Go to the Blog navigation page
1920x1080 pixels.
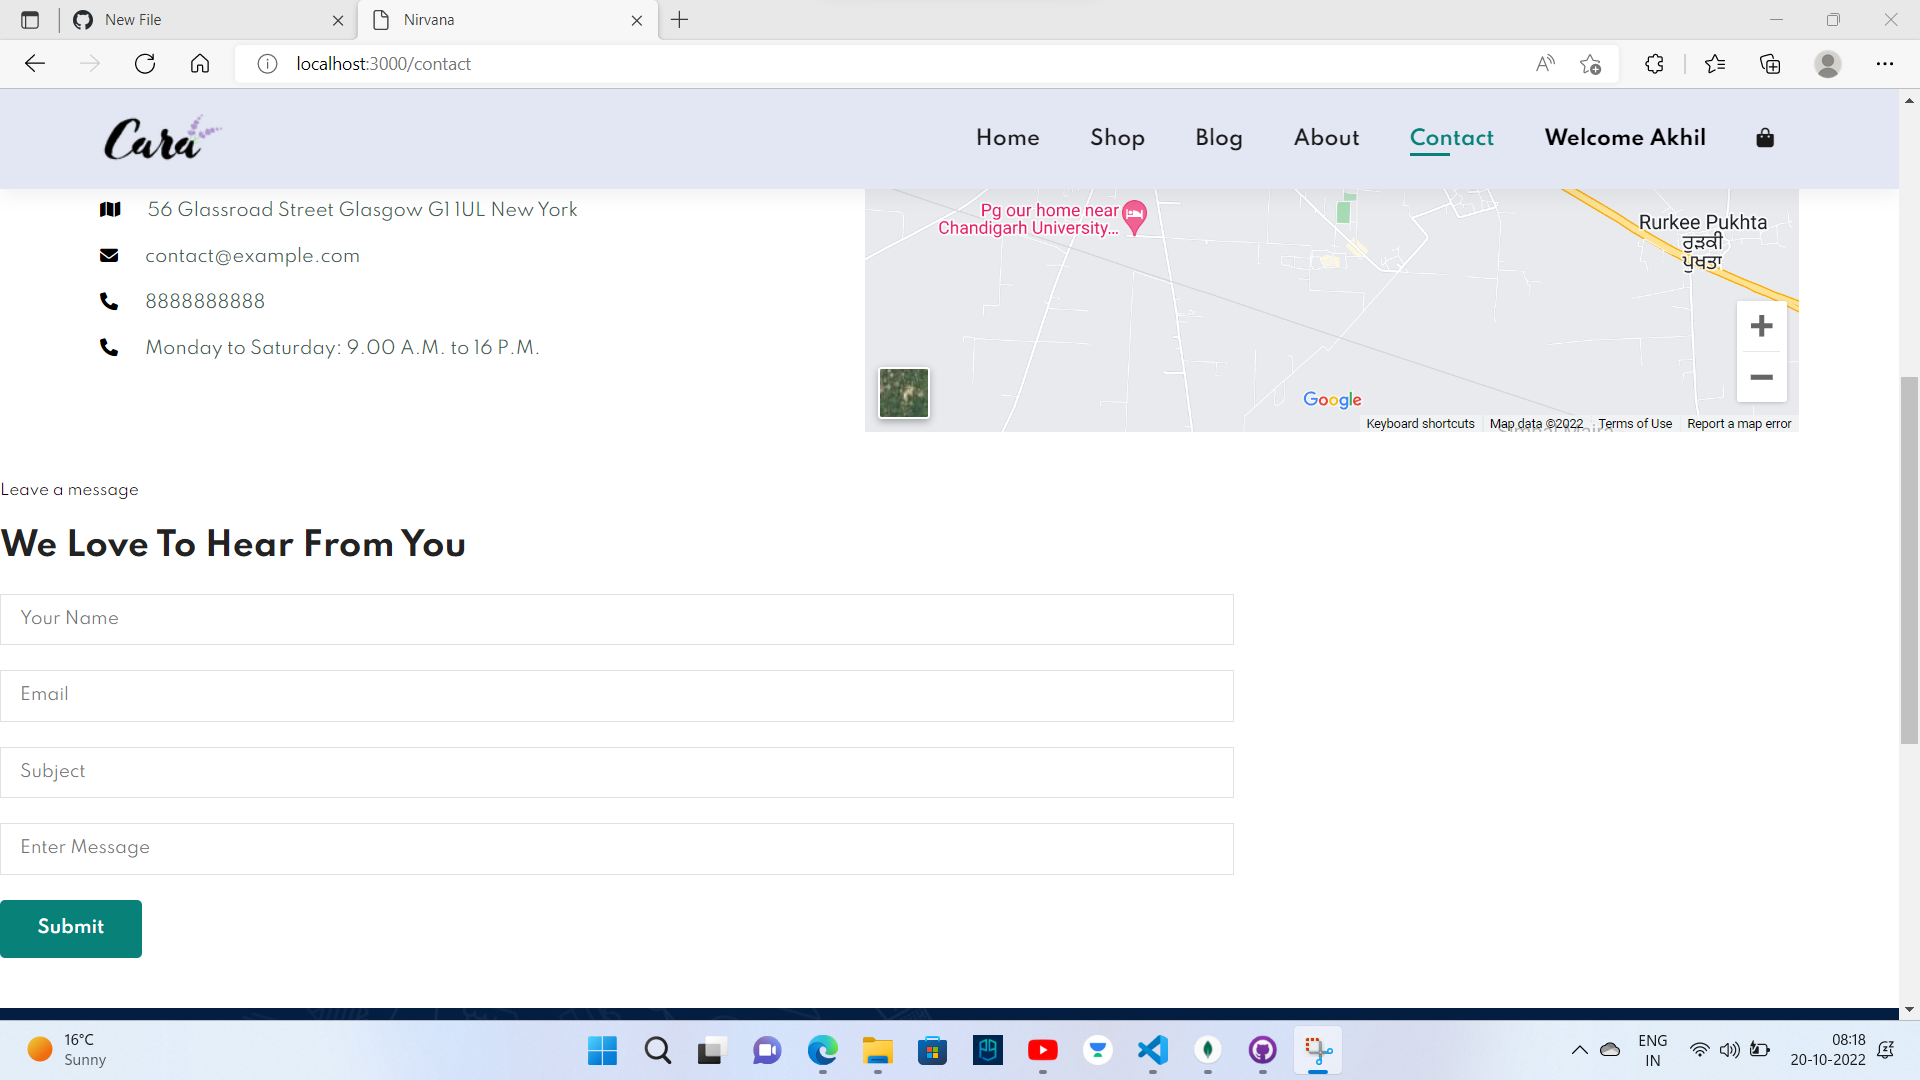coord(1218,138)
